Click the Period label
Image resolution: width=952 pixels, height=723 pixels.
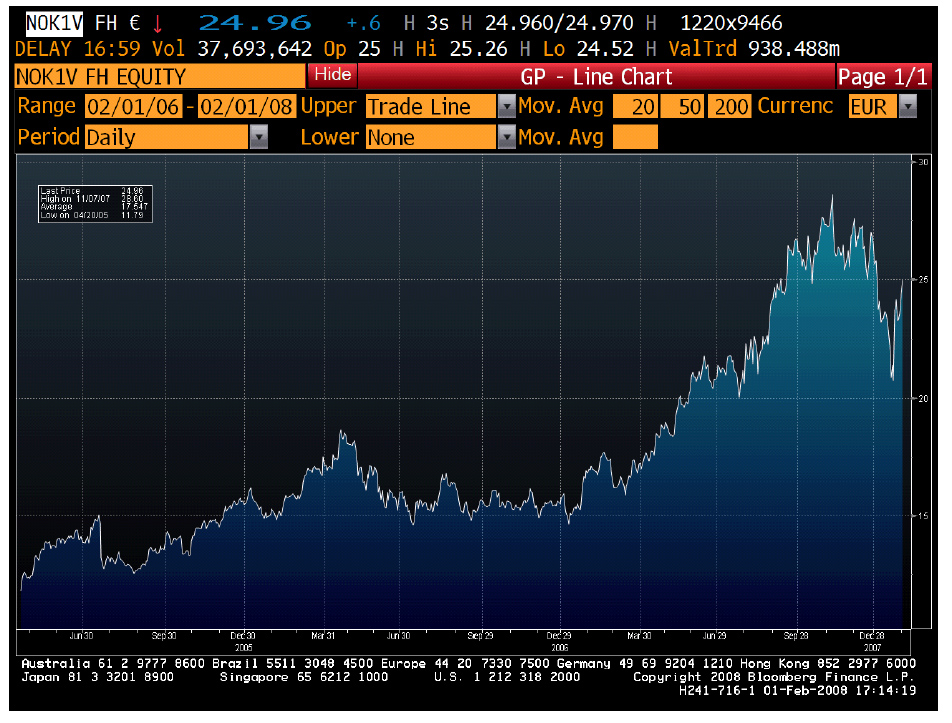click(49, 137)
